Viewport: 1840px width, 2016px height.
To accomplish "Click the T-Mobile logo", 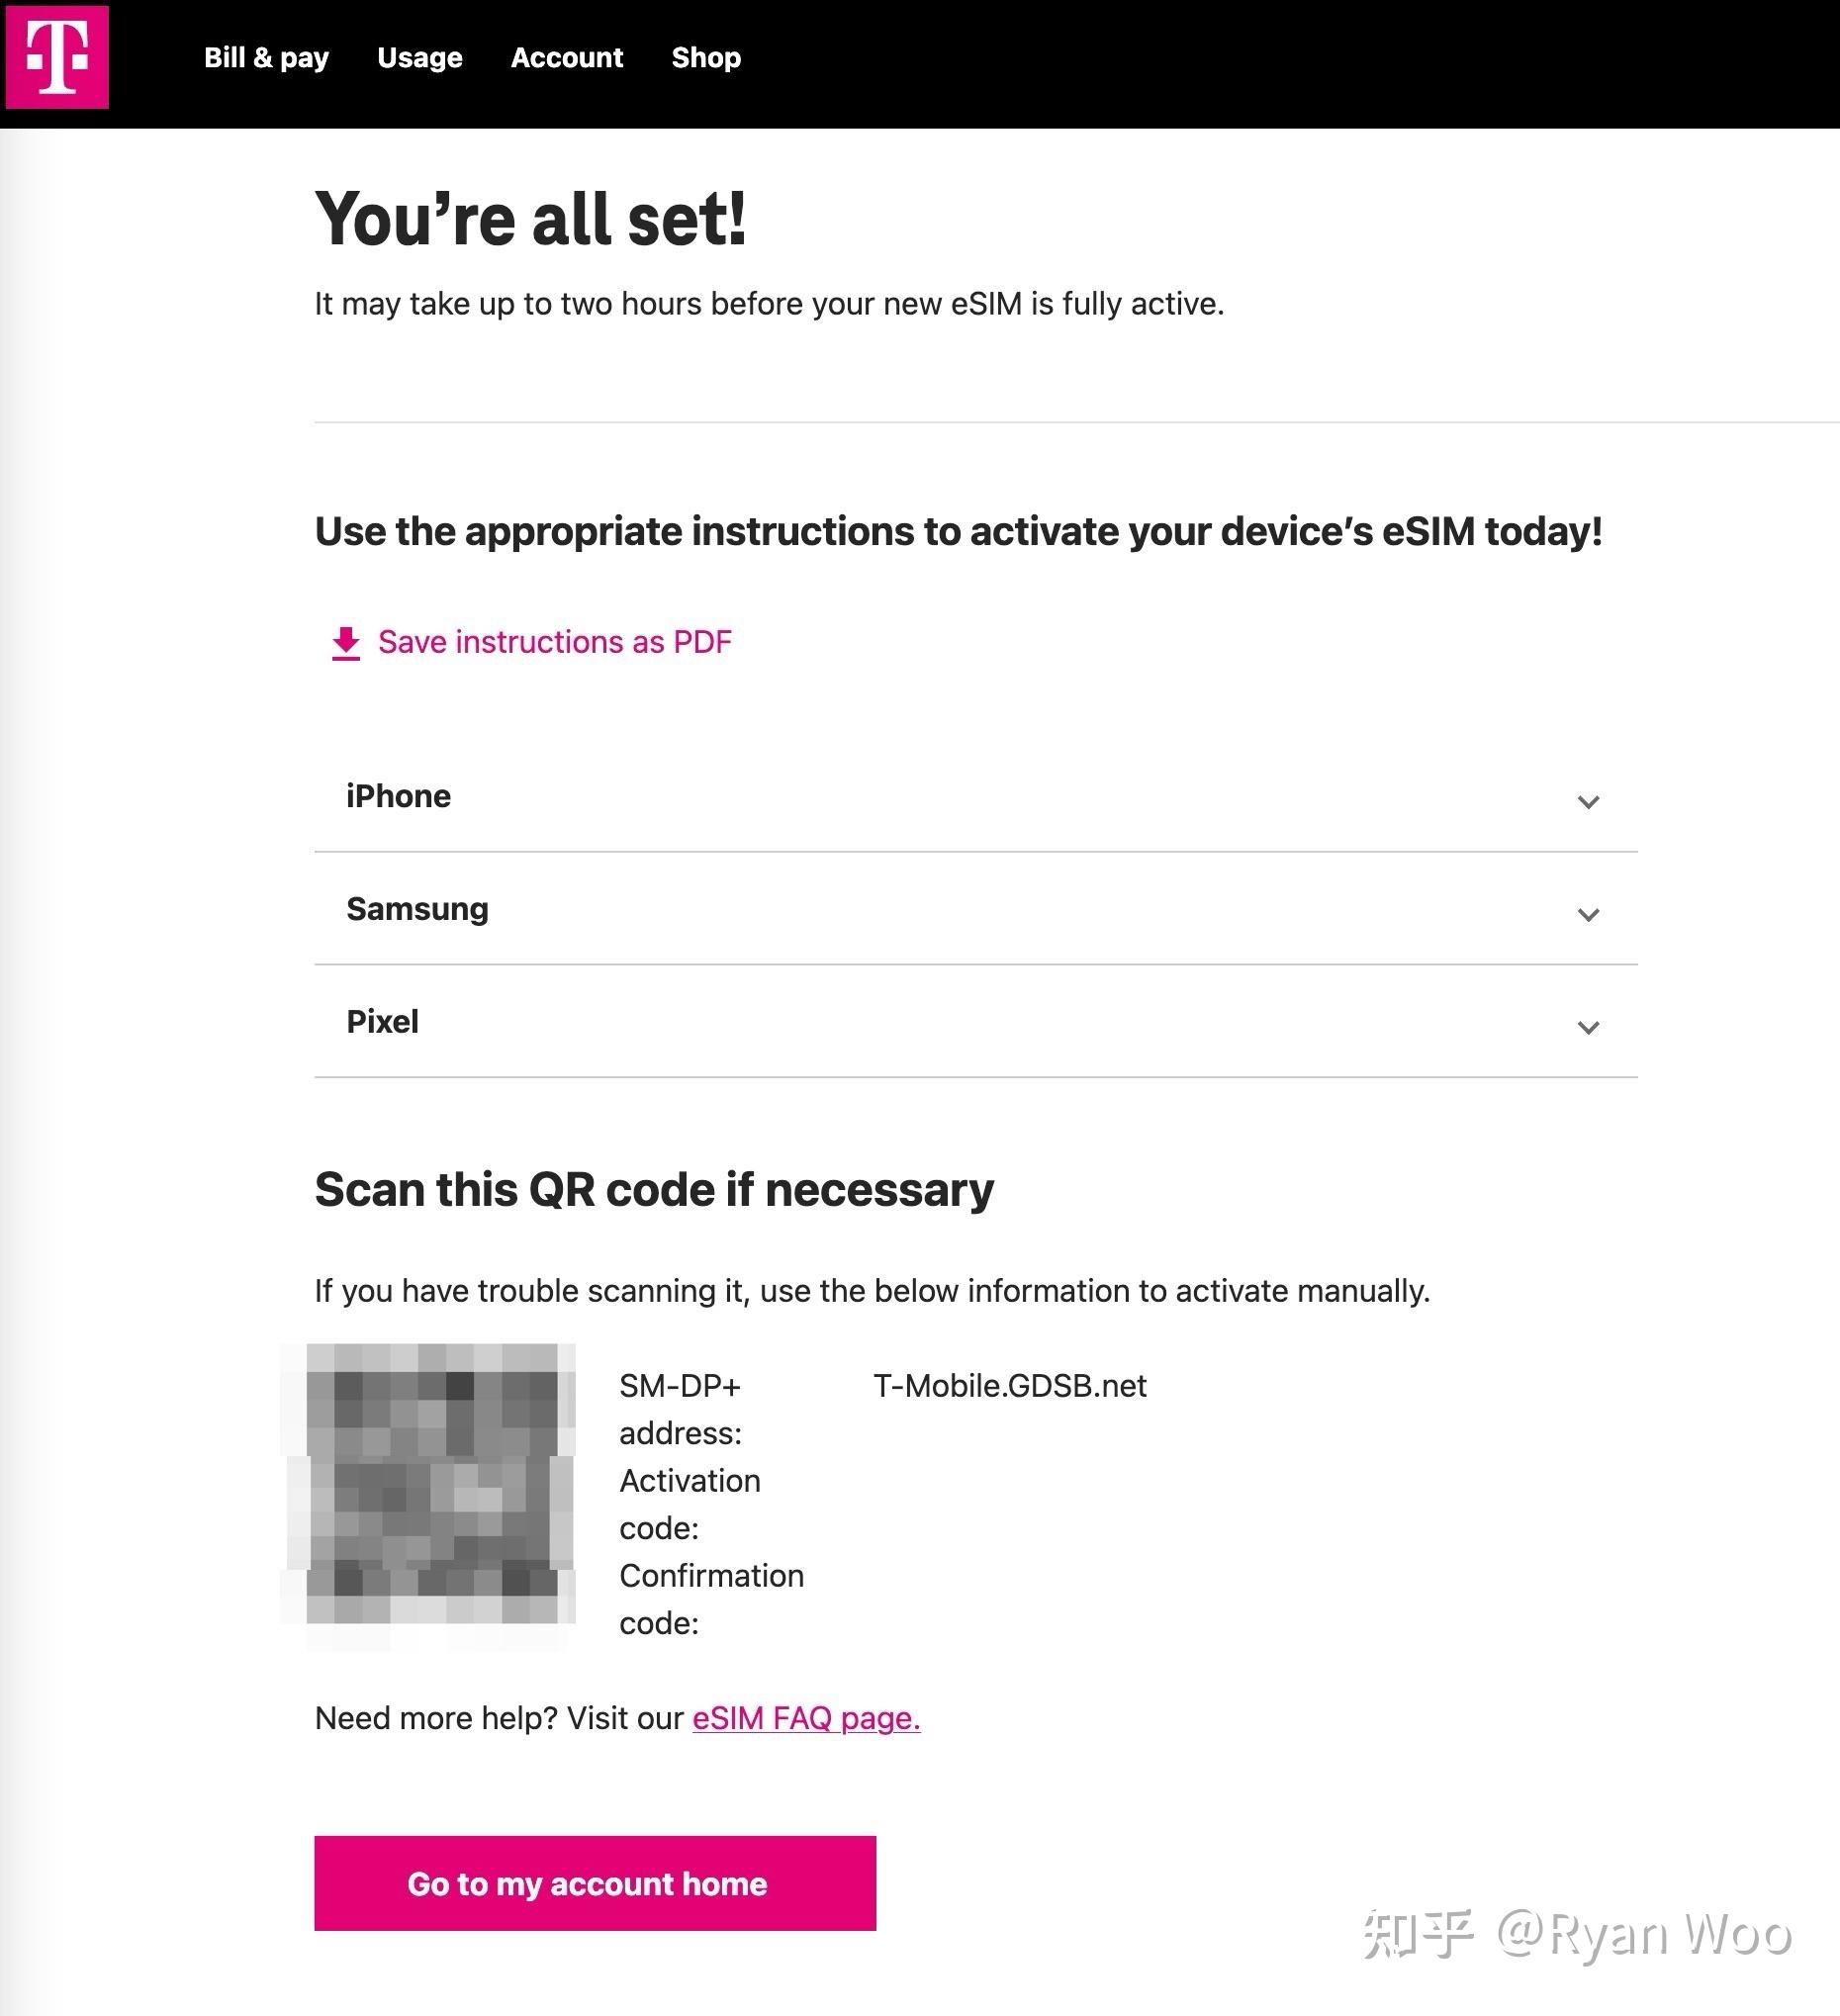I will click(x=57, y=57).
